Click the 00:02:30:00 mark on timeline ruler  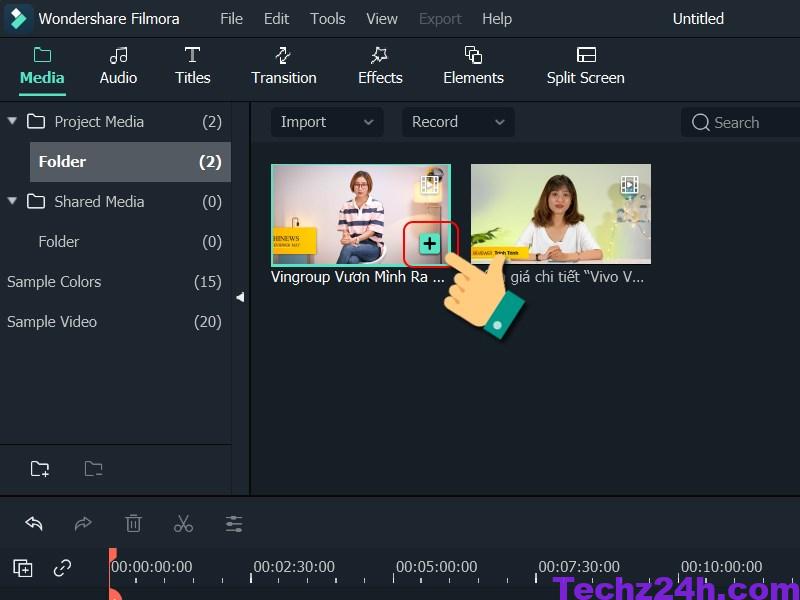(294, 567)
